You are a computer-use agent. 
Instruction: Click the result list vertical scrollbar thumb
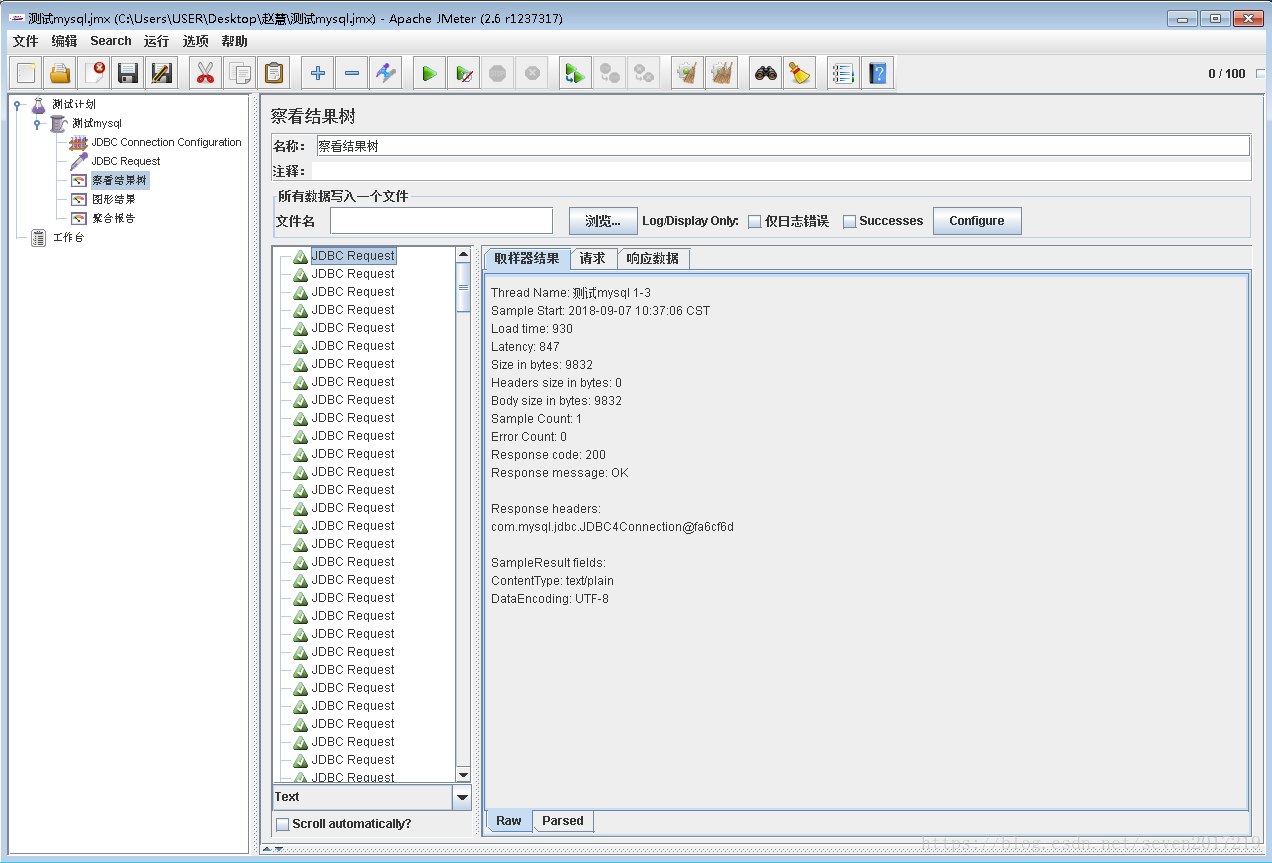point(463,288)
